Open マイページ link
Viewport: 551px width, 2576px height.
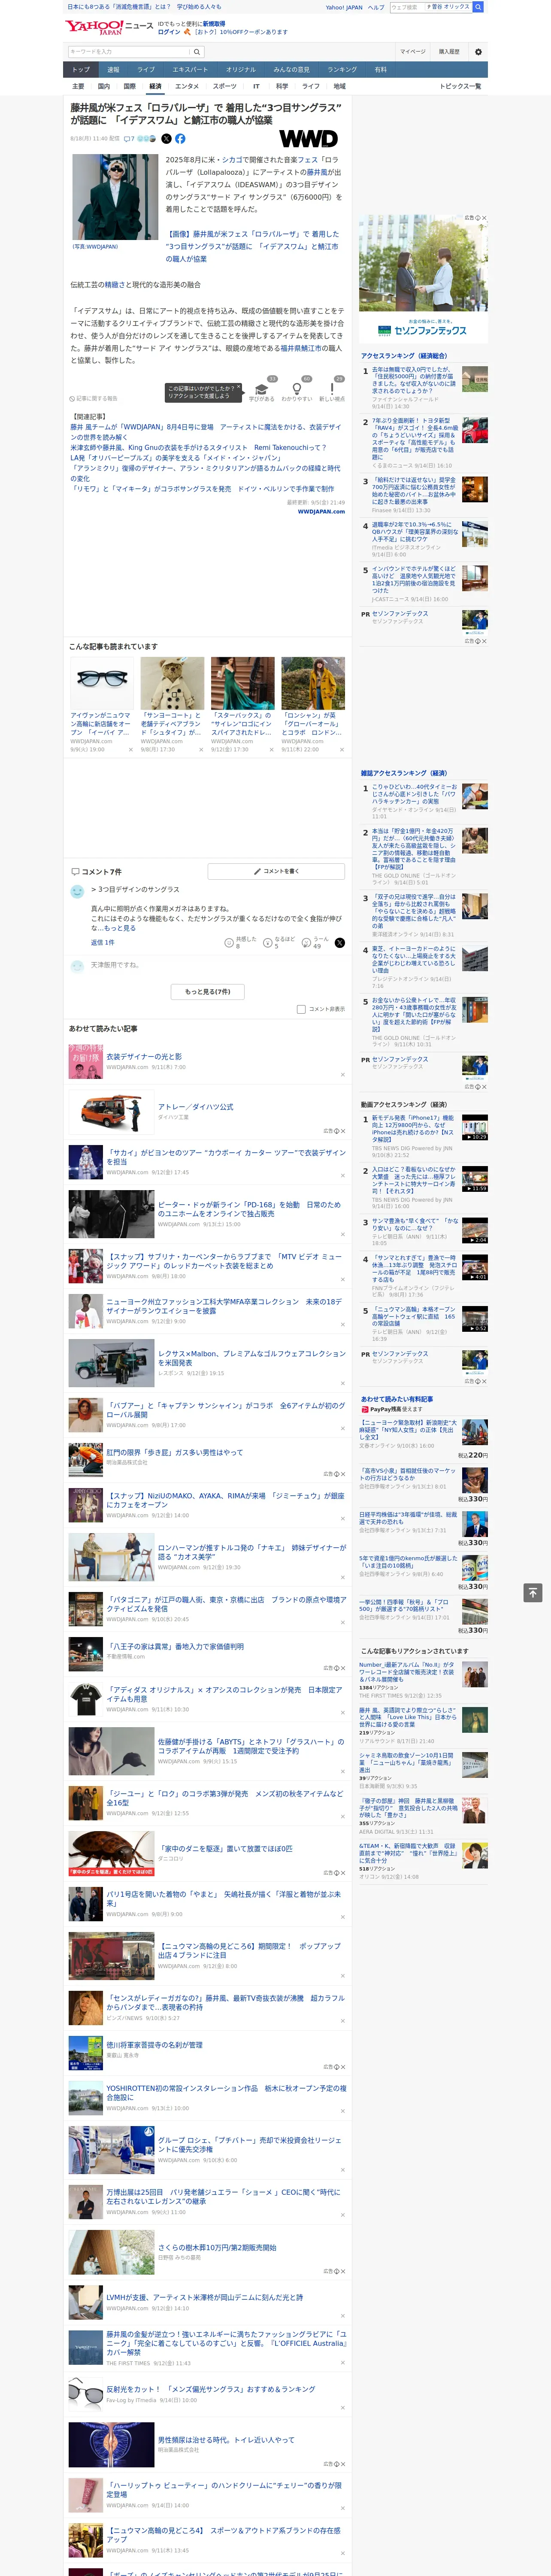[413, 51]
